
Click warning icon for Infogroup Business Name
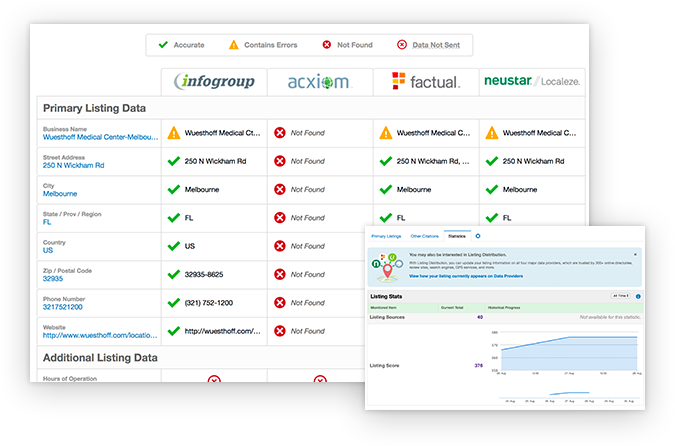click(175, 132)
